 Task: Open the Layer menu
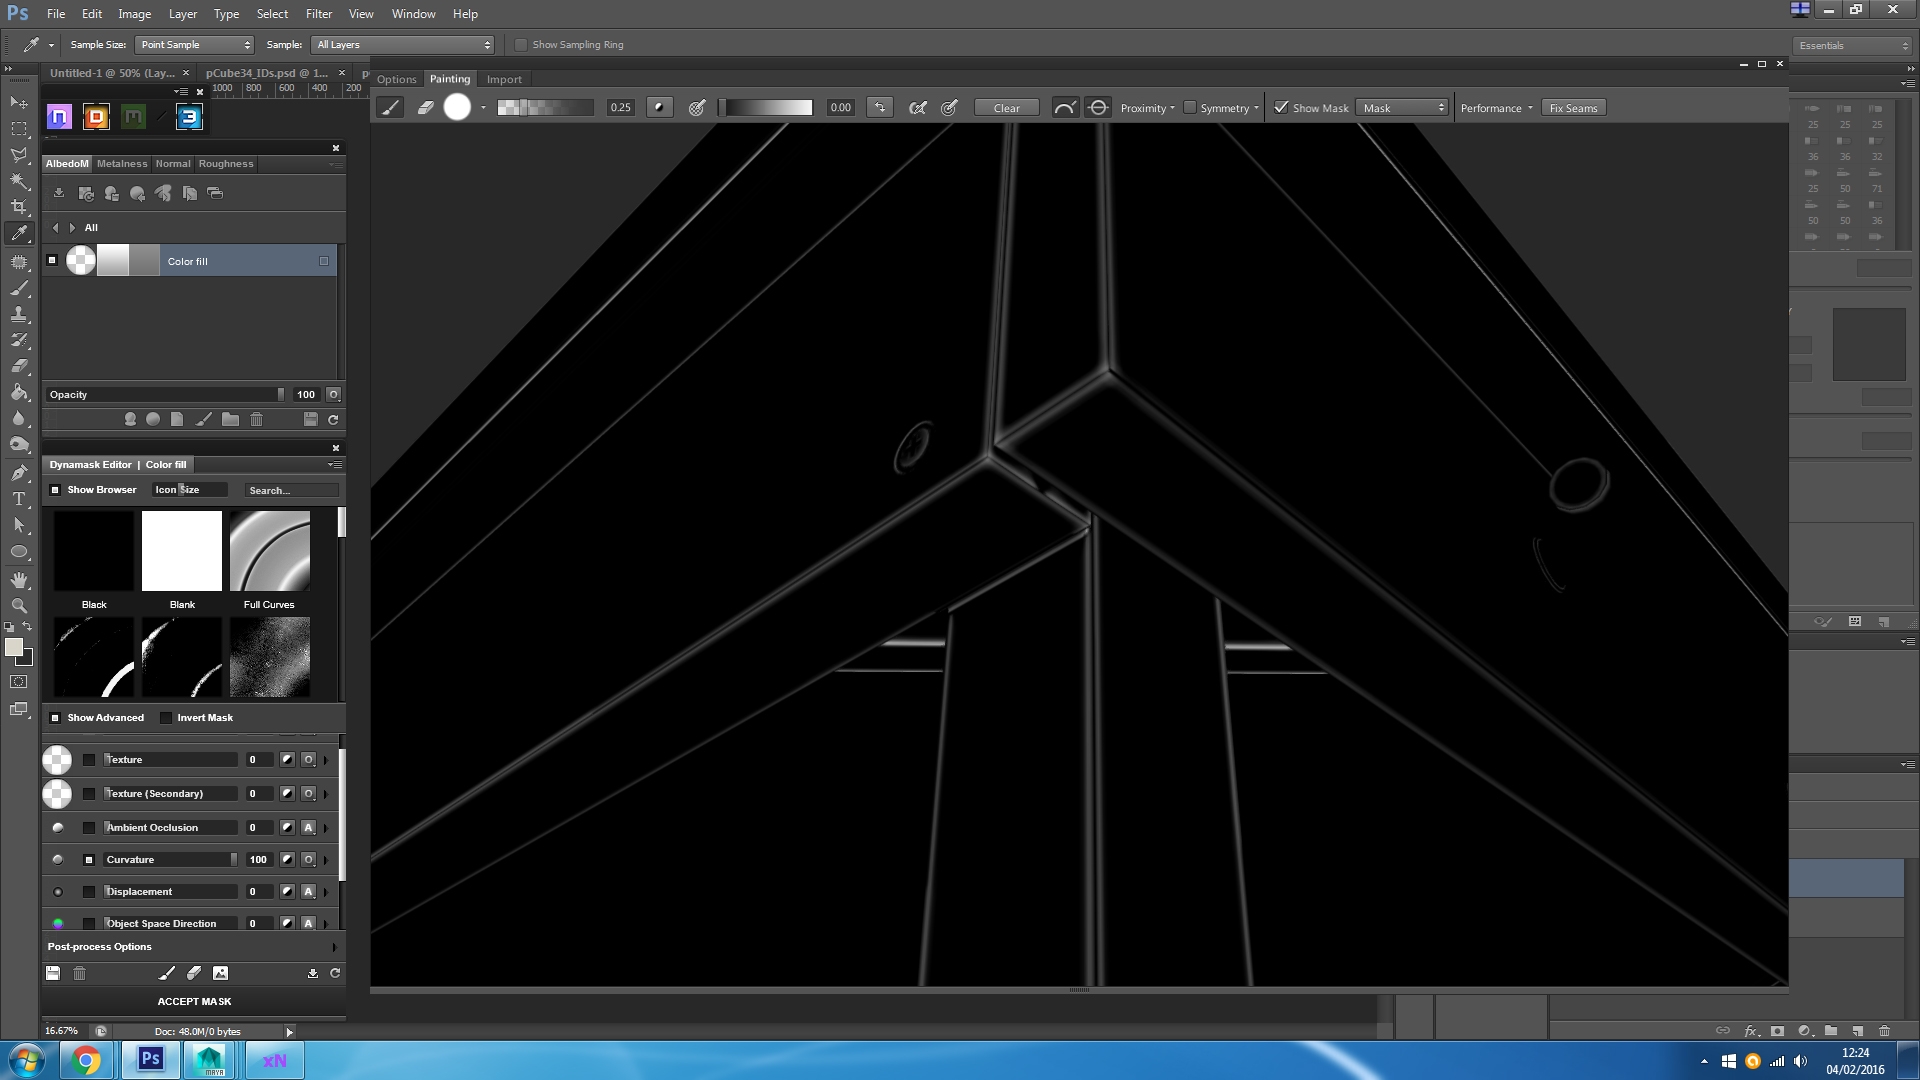click(183, 14)
